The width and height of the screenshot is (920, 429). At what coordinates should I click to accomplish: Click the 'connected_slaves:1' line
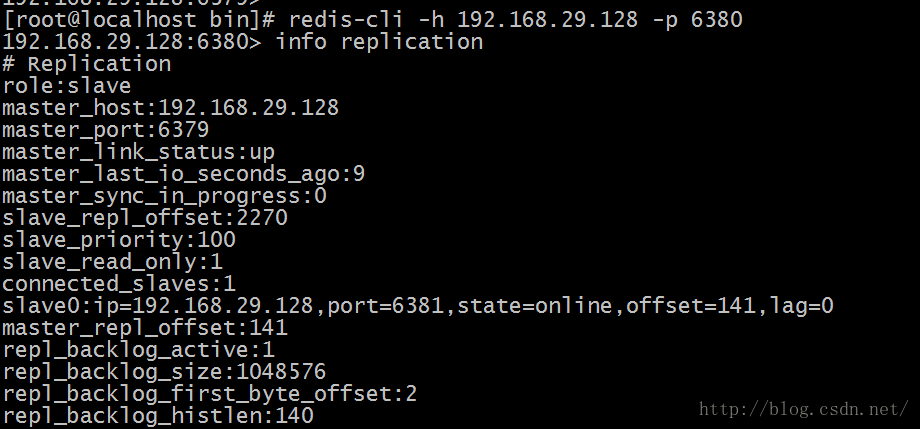click(x=118, y=284)
